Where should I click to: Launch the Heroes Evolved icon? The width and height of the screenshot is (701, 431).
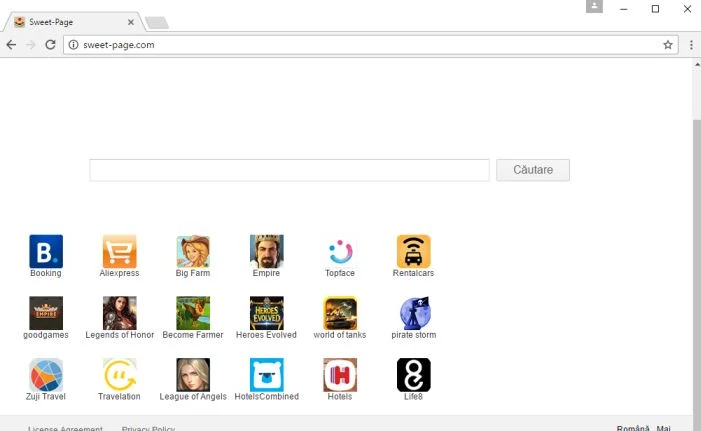pyautogui.click(x=266, y=313)
